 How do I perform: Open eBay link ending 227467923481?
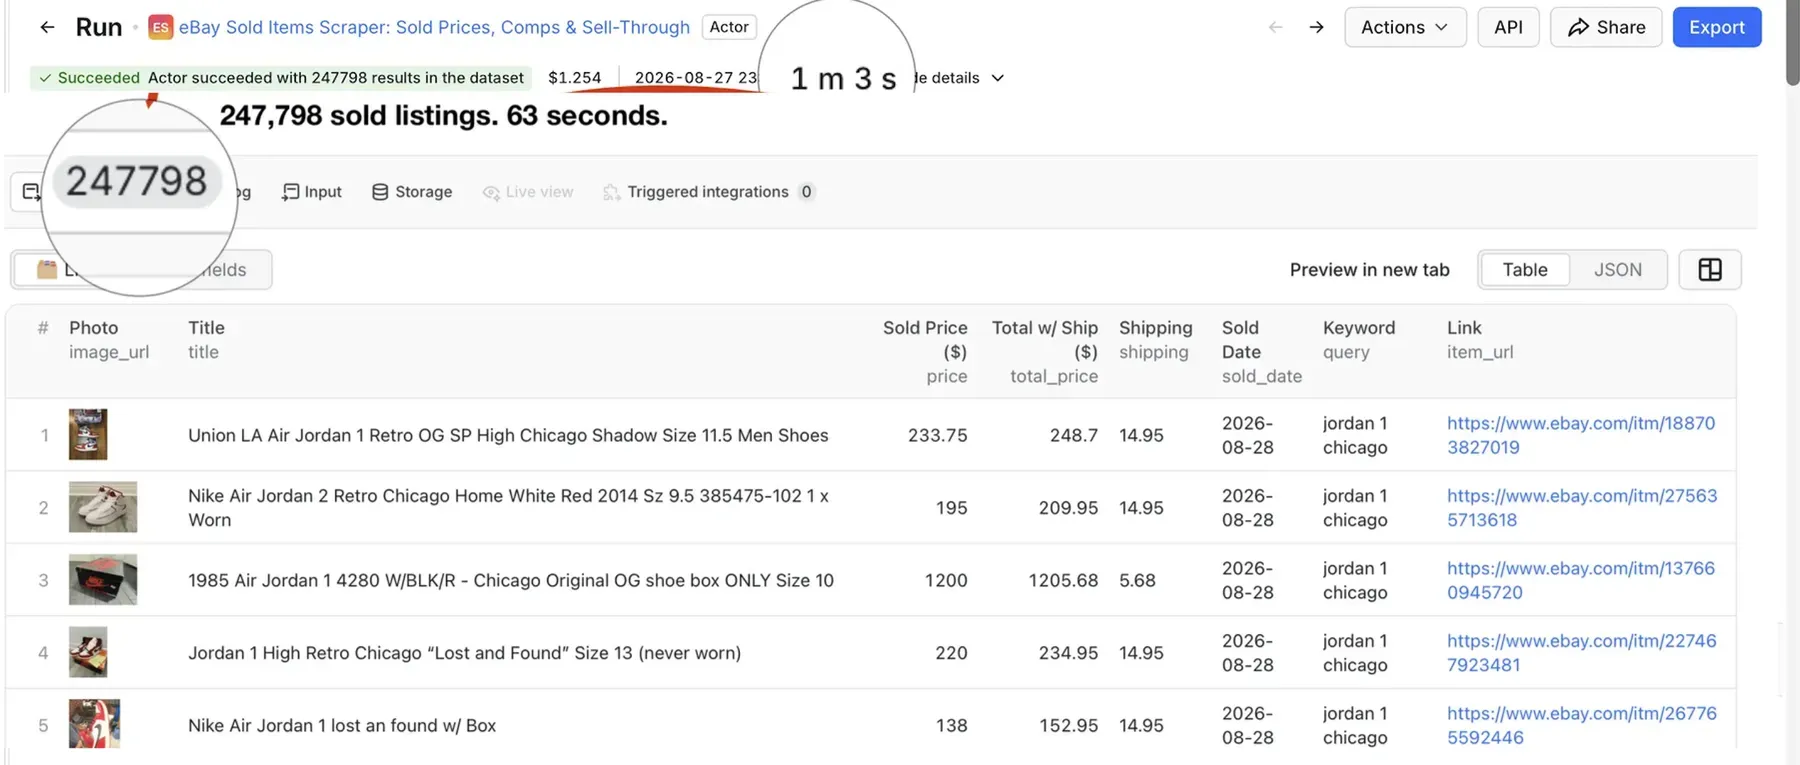point(1582,652)
